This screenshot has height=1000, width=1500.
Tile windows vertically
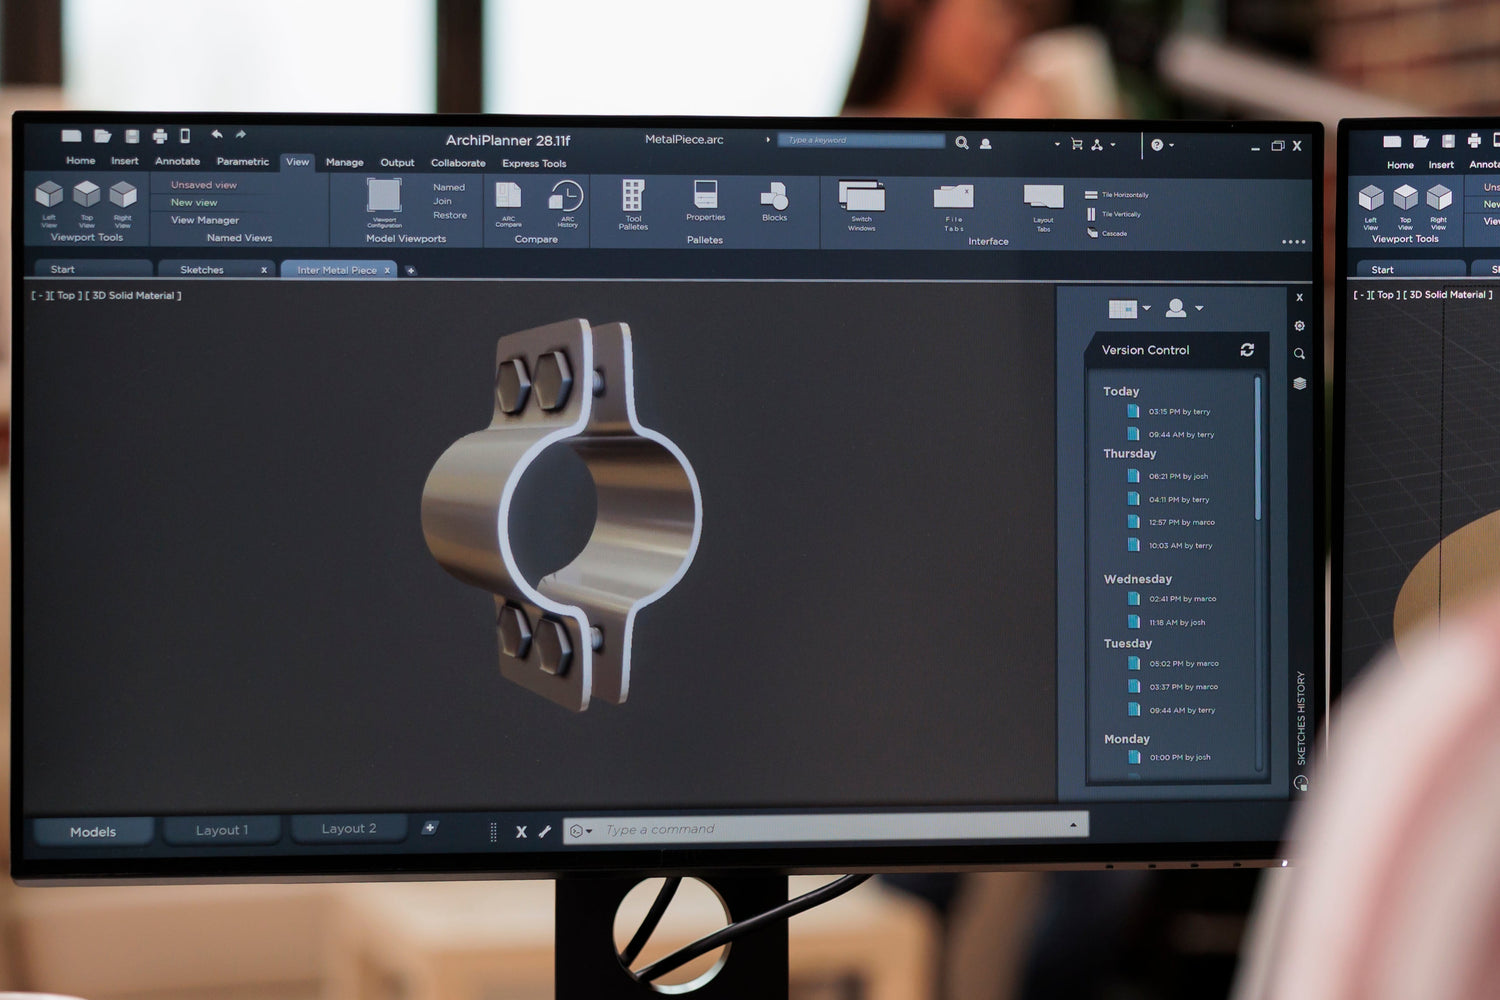click(1113, 214)
